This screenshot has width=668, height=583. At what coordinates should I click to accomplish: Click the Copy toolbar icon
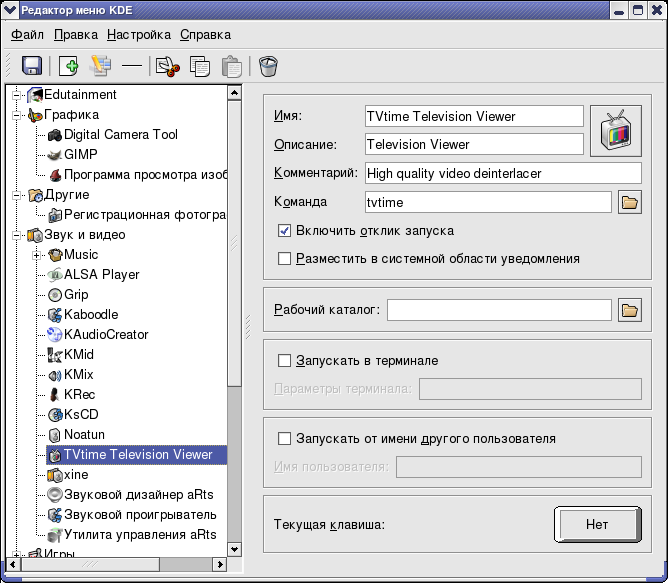pyautogui.click(x=200, y=66)
